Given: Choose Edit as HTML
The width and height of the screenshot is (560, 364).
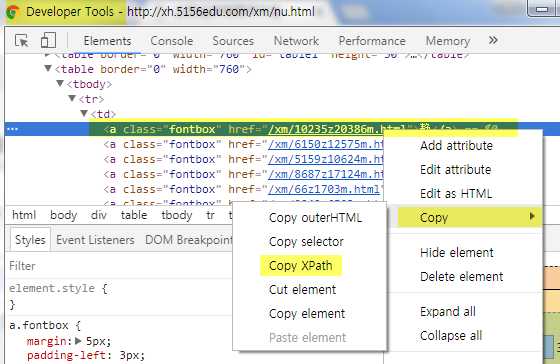Looking at the screenshot, I should [x=456, y=193].
